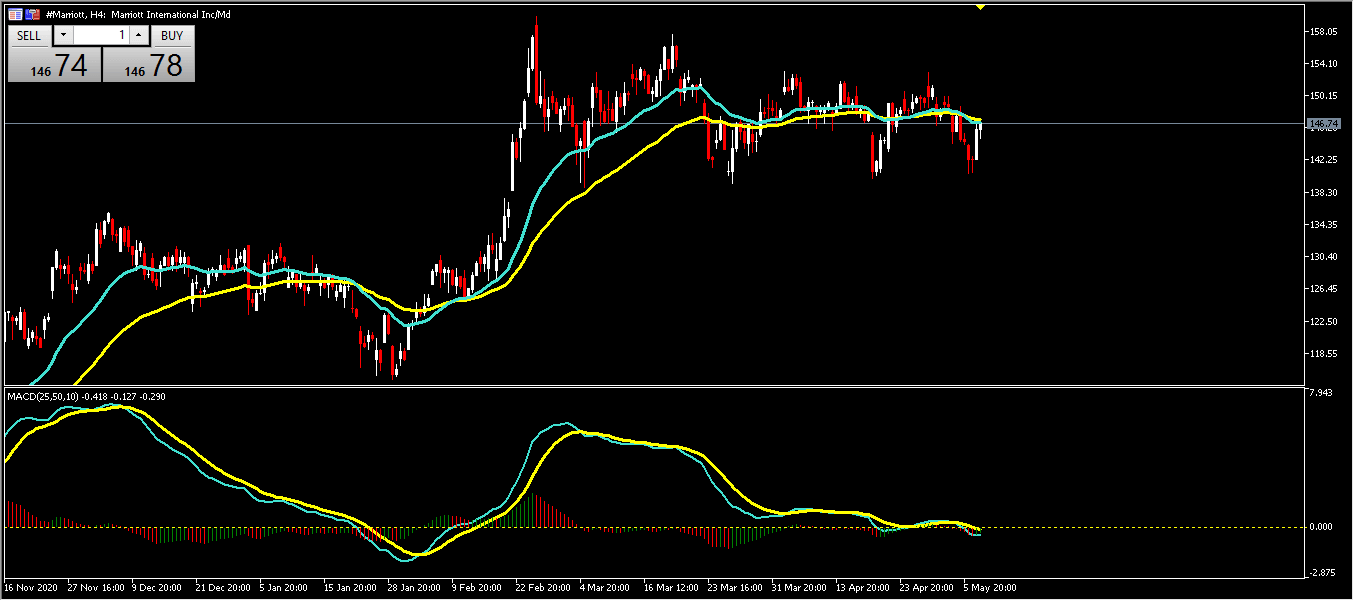Click the current price label 146.74 on axis
Image resolution: width=1354 pixels, height=601 pixels.
(1323, 124)
